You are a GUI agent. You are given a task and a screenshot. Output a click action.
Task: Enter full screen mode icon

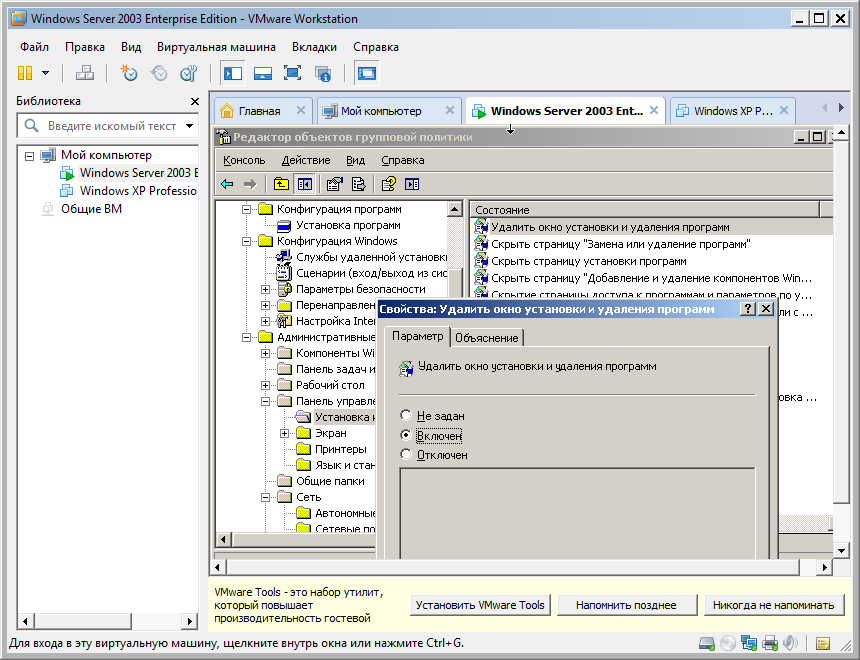pyautogui.click(x=292, y=73)
